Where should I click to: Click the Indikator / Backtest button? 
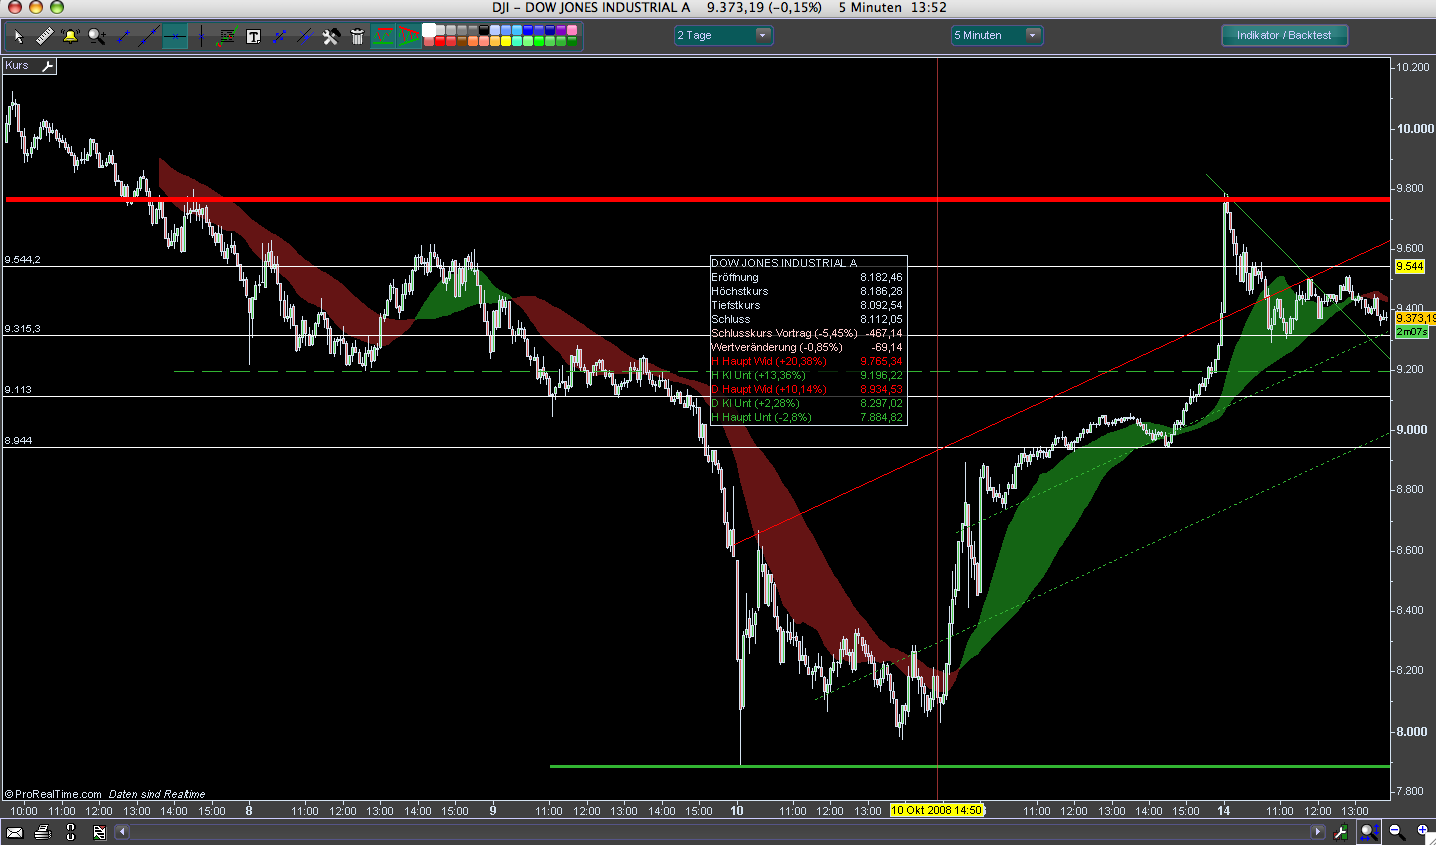(1284, 35)
